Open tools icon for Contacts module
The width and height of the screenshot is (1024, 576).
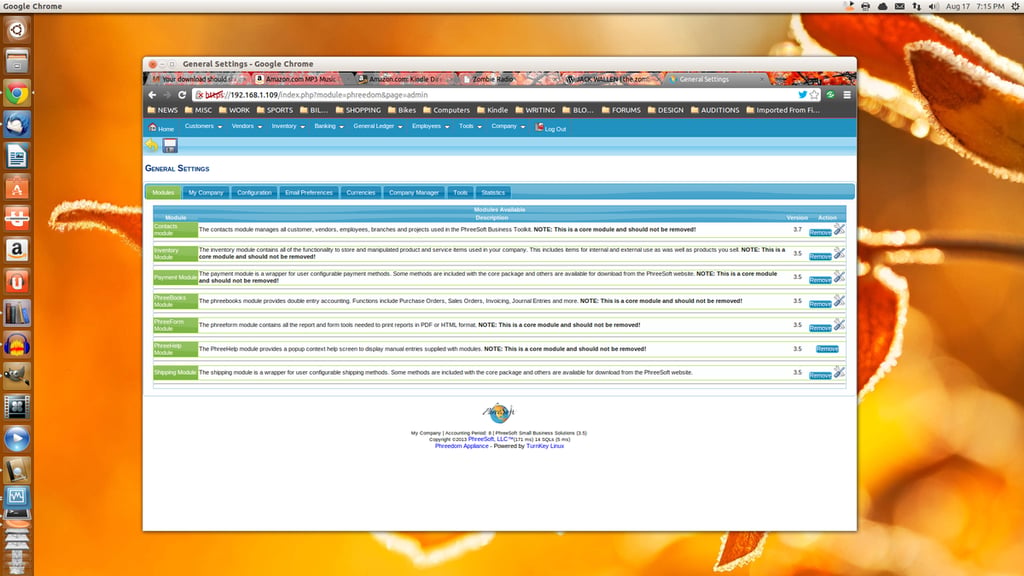pos(839,229)
